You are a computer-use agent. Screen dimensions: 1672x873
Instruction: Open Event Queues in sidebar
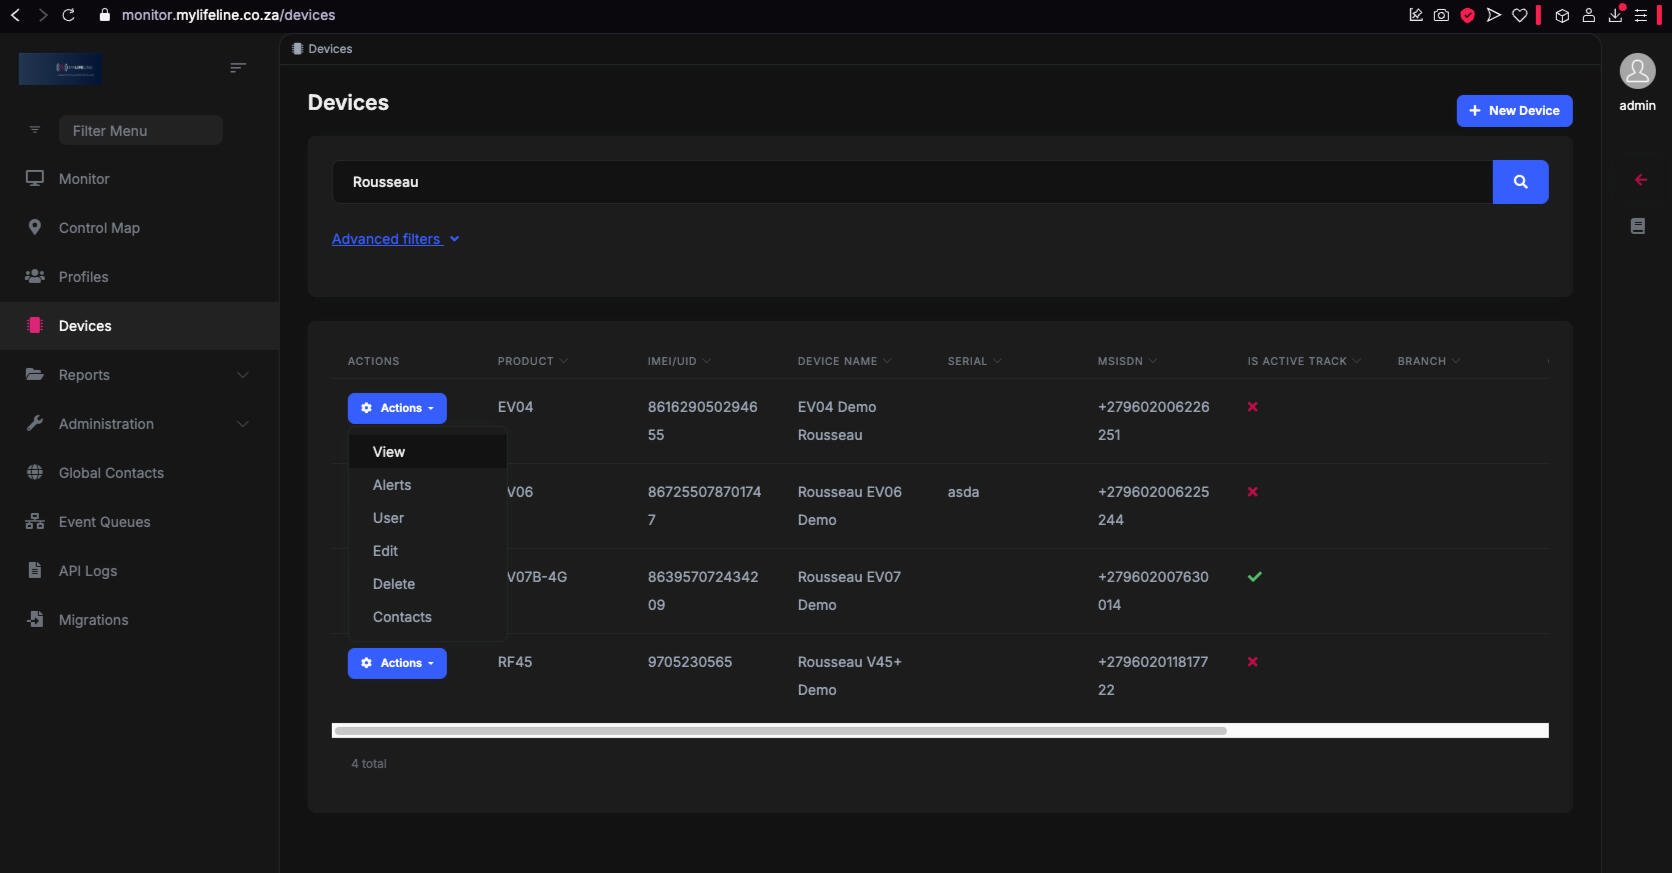tap(104, 522)
